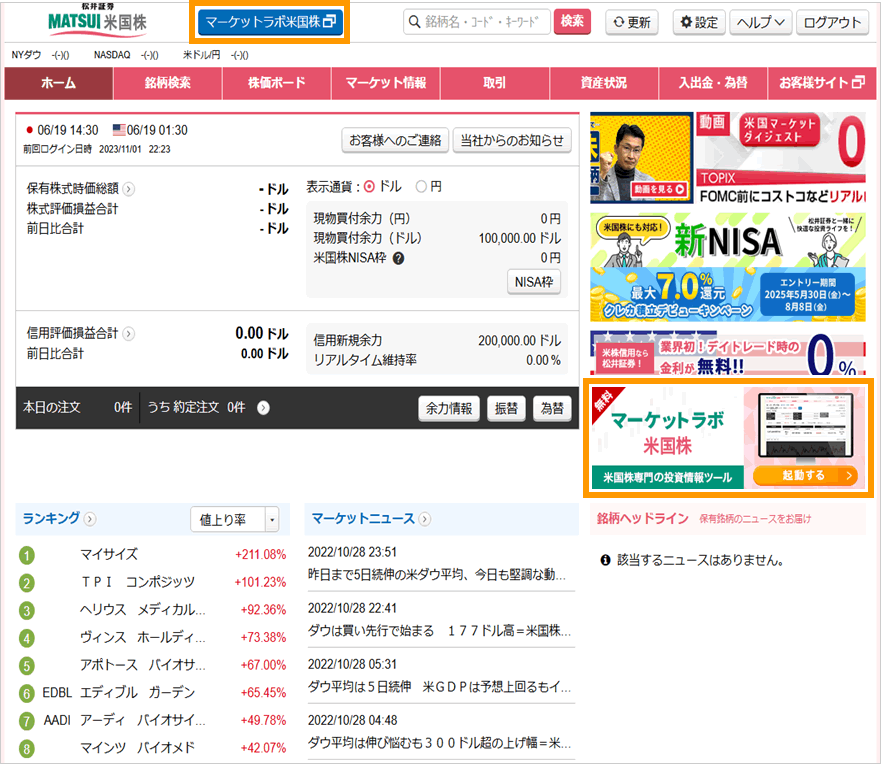Viewport: 881px width, 764px height.
Task: Click the ログアウト logout button
Action: (832, 22)
